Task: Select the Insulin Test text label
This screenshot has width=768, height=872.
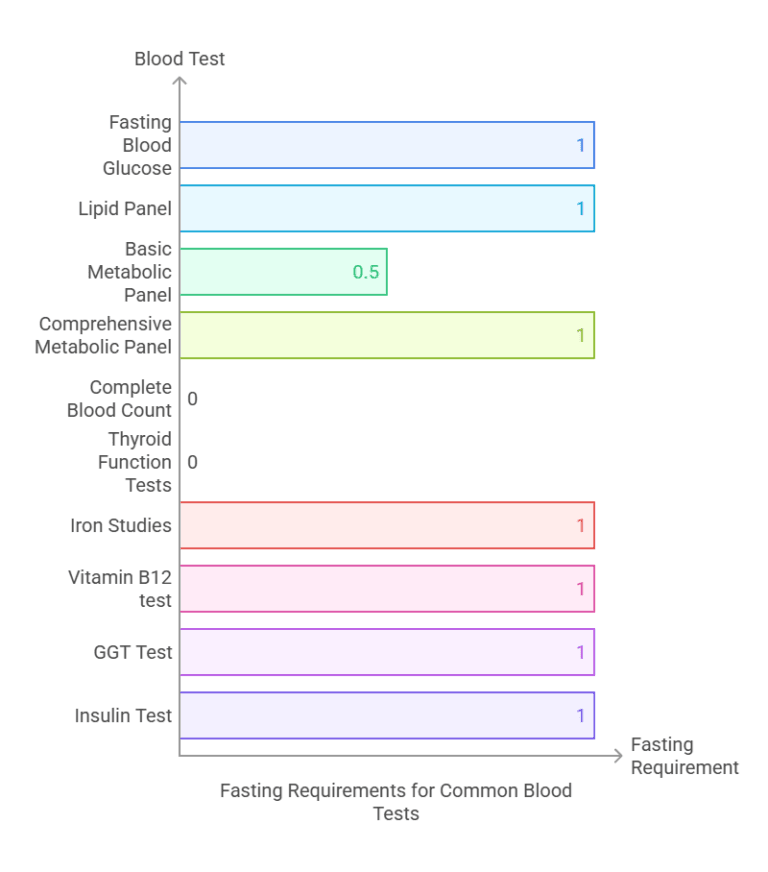Action: pyautogui.click(x=123, y=716)
